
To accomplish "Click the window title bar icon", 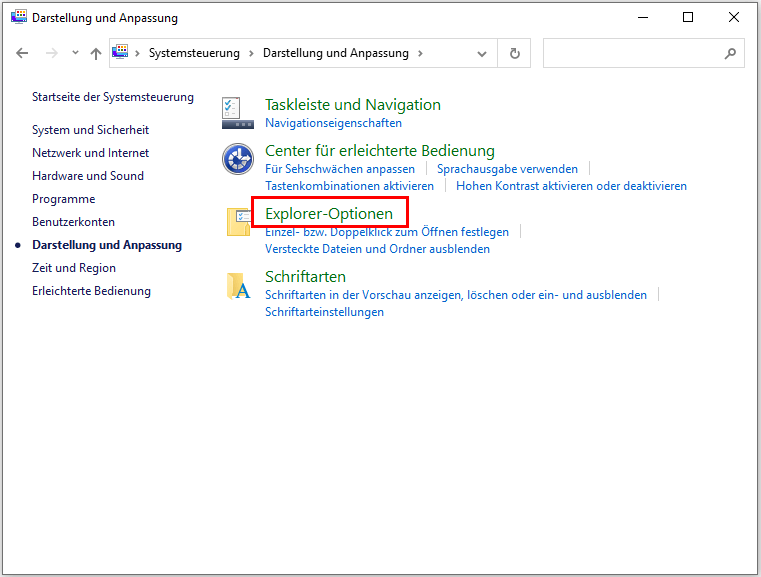I will (19, 16).
